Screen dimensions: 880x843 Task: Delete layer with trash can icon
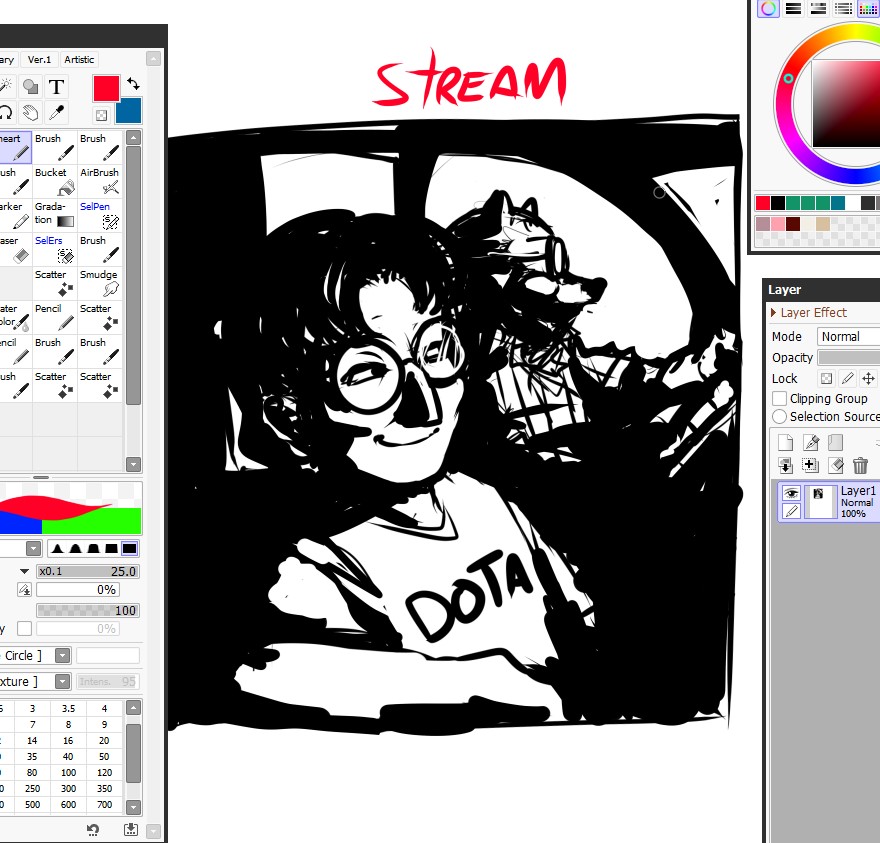[860, 465]
